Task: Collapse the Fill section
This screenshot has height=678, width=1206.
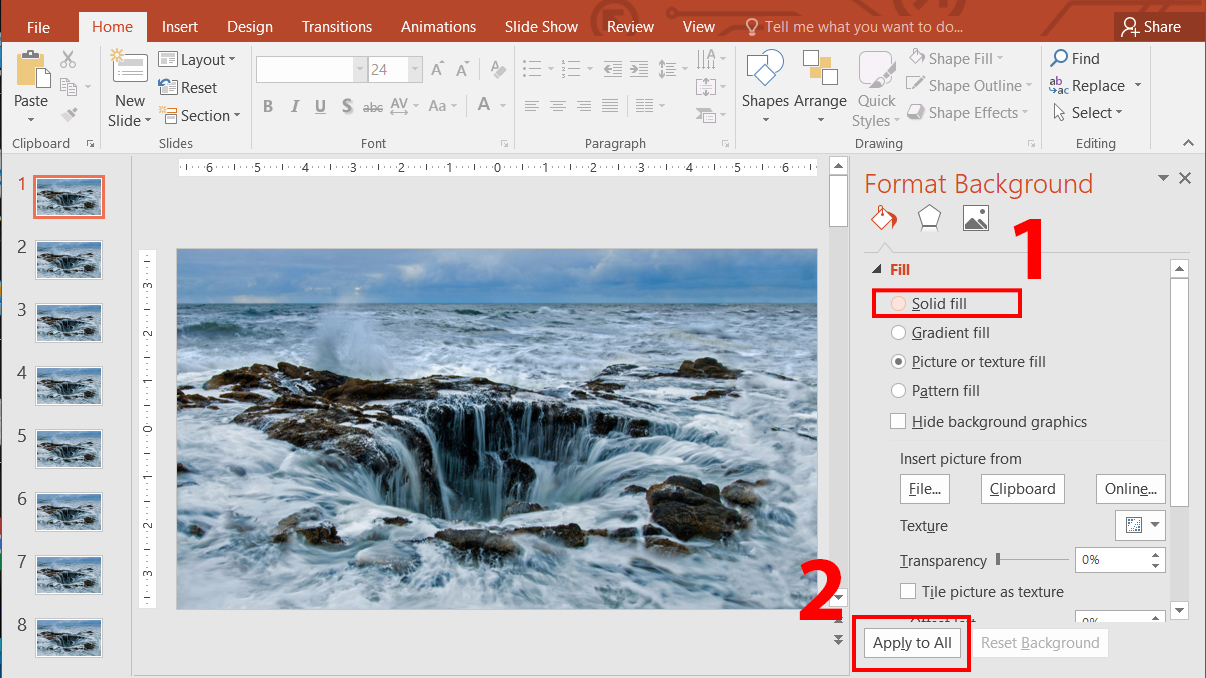Action: tap(877, 269)
